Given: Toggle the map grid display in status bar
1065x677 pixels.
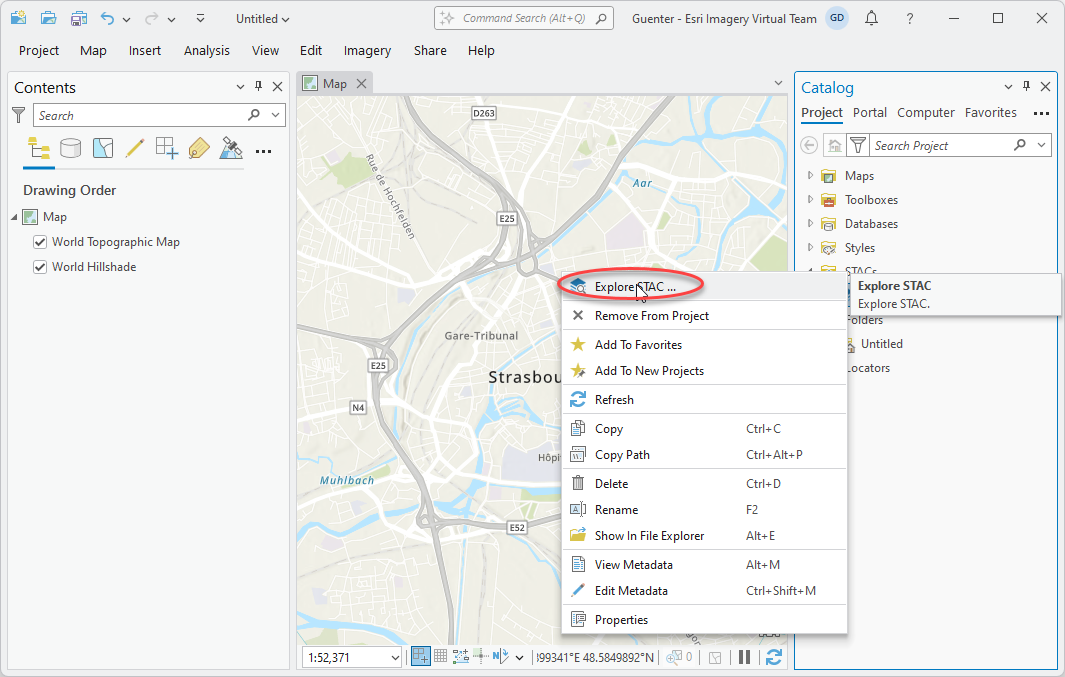Looking at the screenshot, I should click(440, 657).
